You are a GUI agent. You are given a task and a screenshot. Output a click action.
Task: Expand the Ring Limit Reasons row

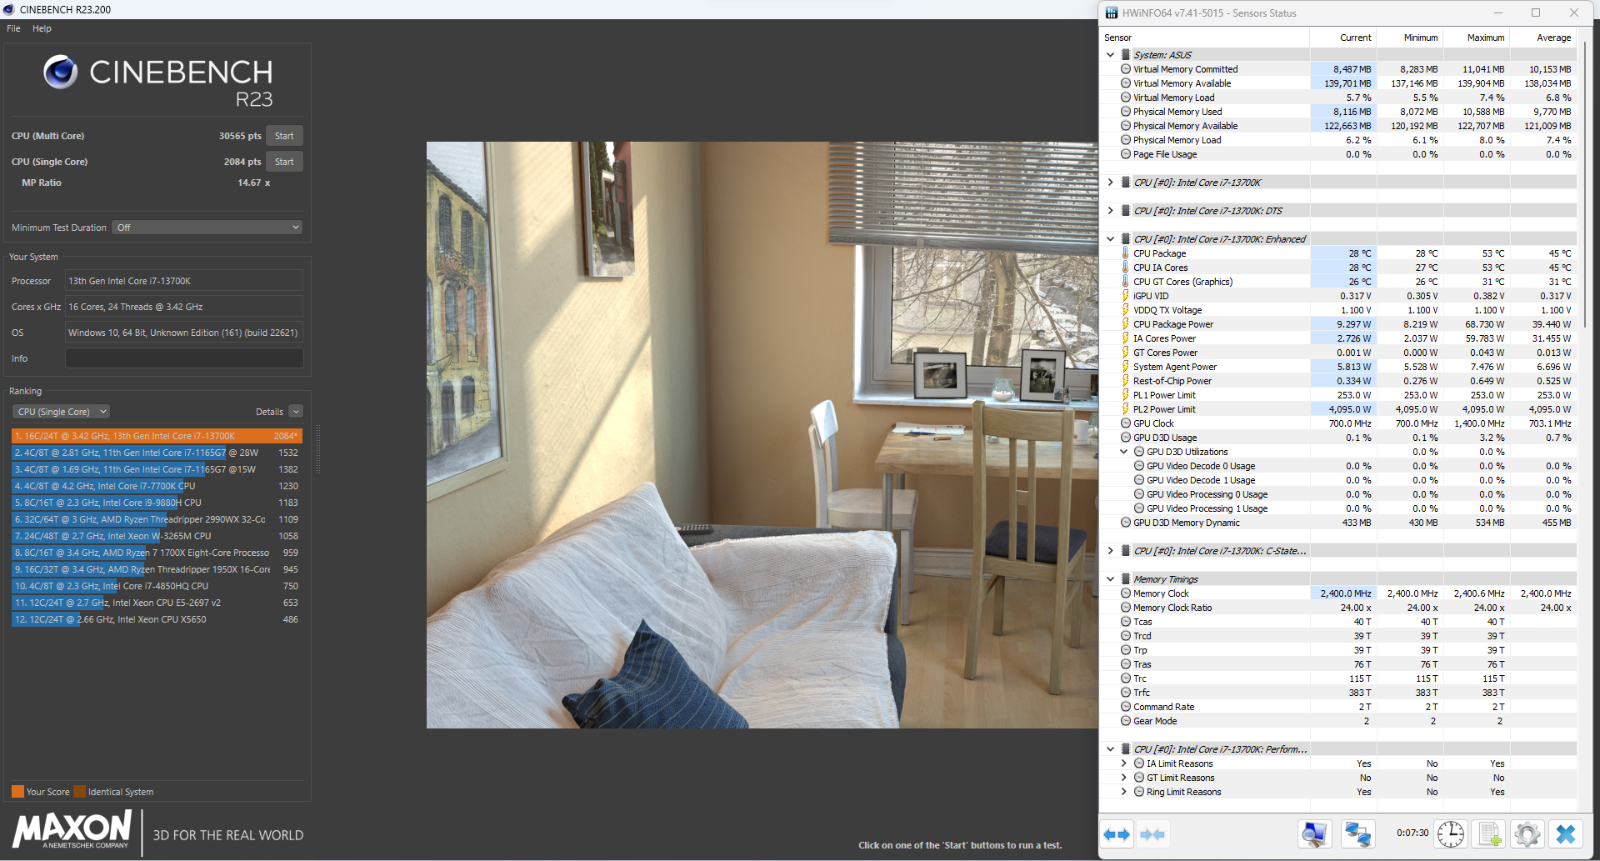pos(1124,792)
